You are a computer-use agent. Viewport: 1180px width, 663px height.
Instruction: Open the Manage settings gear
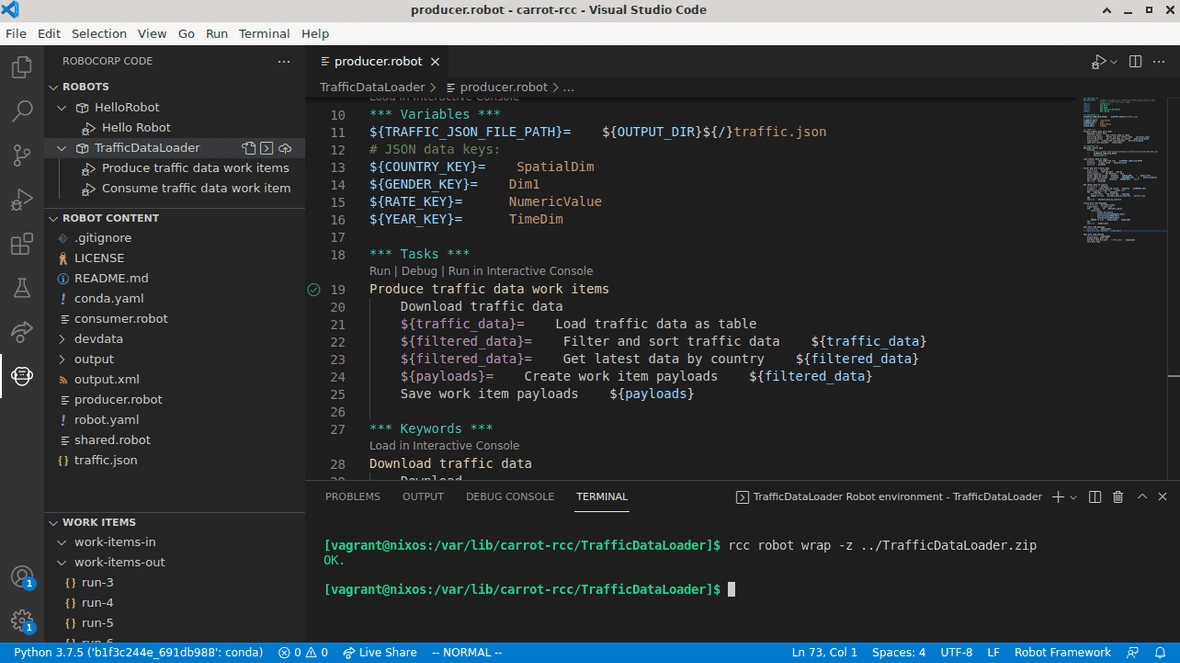[22, 620]
